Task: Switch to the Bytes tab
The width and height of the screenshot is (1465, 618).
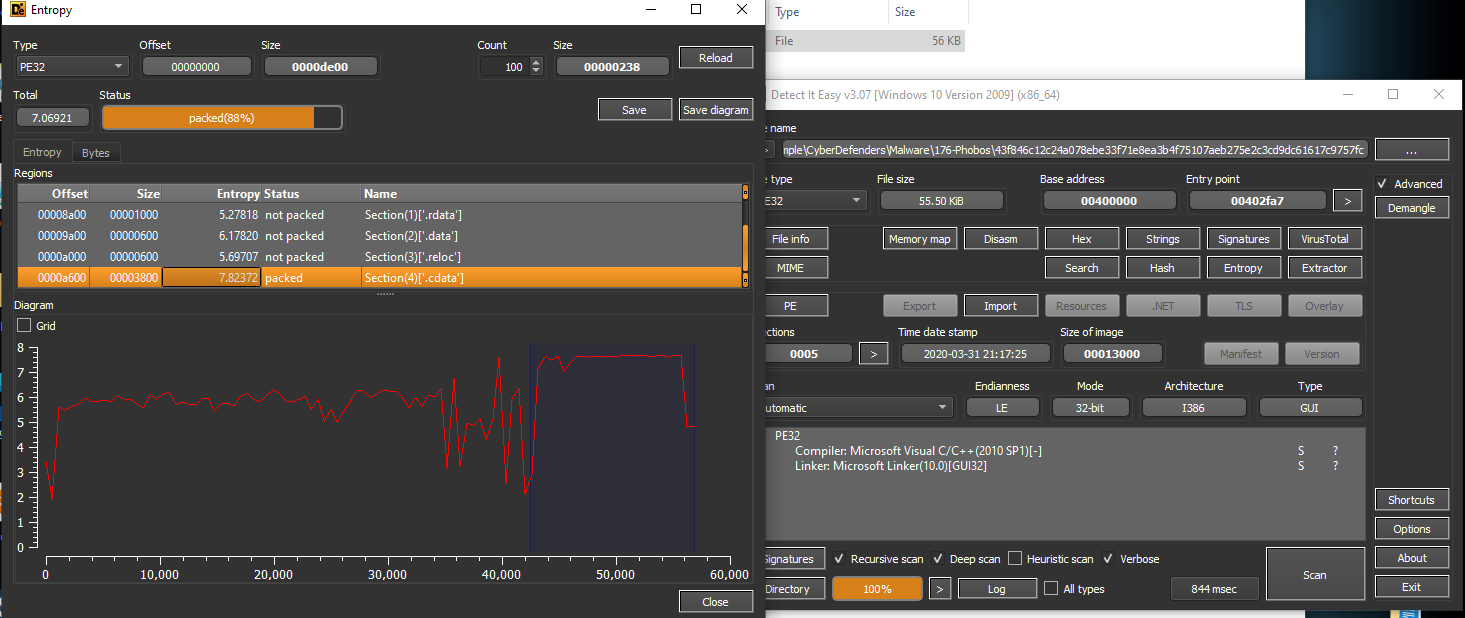Action: click(x=96, y=153)
